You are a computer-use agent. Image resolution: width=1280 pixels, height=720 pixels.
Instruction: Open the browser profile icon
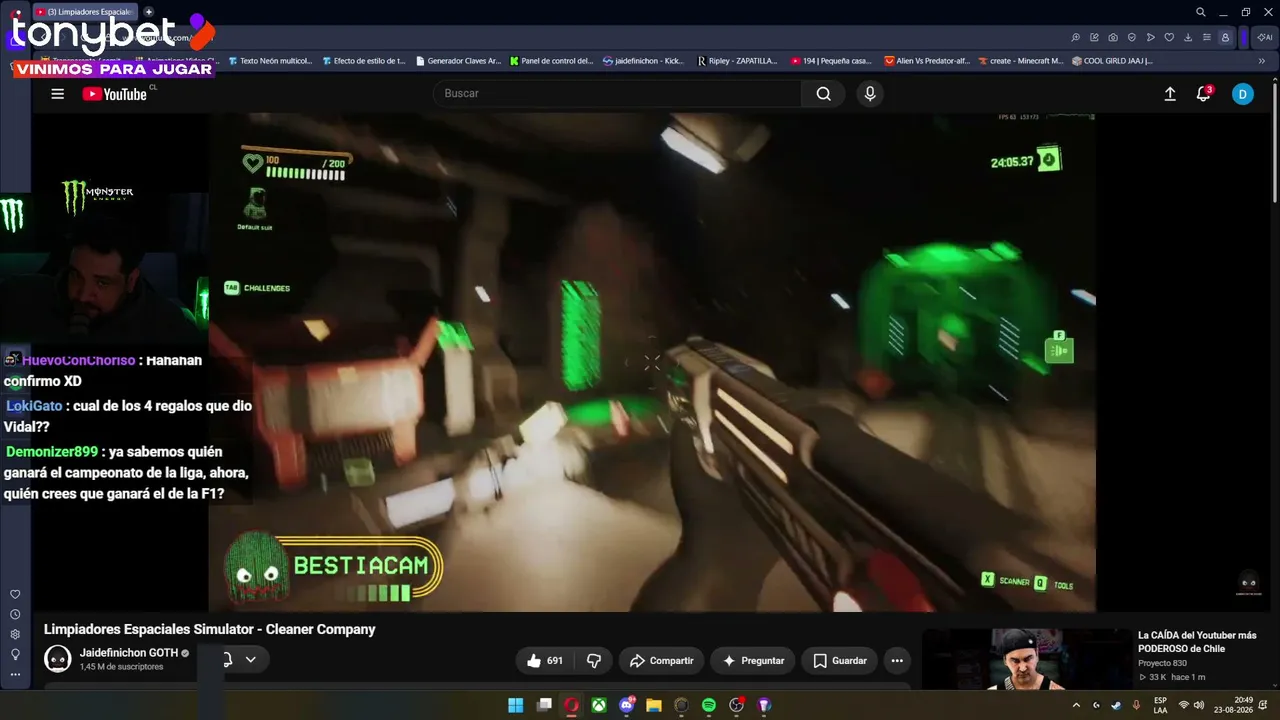click(1225, 38)
